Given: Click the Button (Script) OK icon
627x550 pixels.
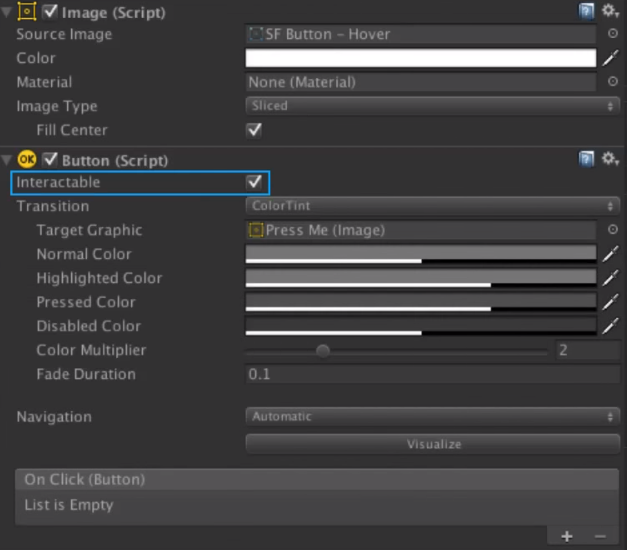Looking at the screenshot, I should coord(27,159).
